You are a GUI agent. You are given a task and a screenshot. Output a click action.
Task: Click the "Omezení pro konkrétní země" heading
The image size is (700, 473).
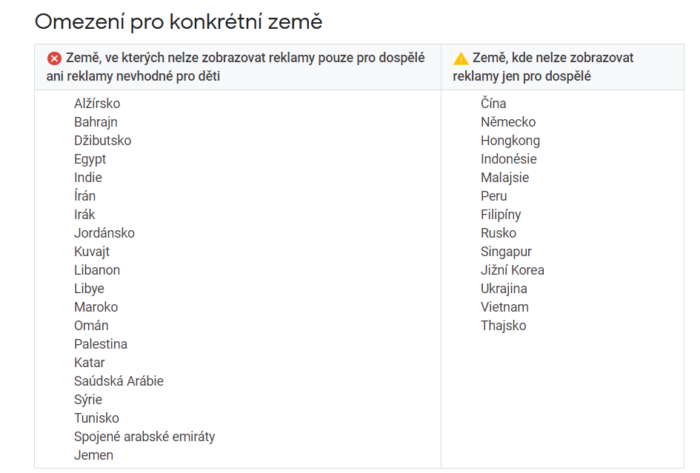pos(179,21)
